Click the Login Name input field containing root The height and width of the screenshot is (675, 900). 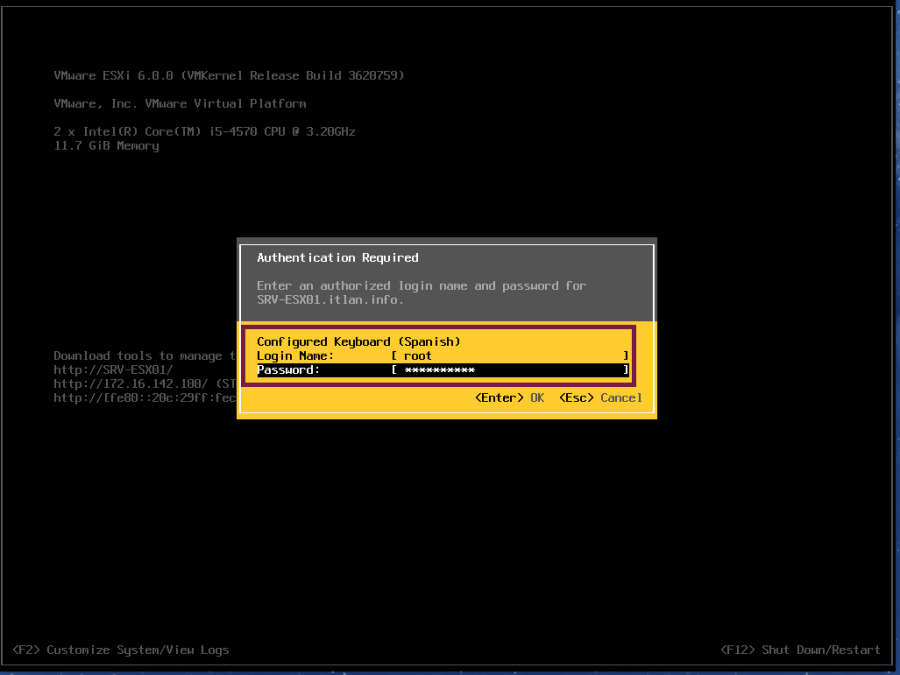510,356
